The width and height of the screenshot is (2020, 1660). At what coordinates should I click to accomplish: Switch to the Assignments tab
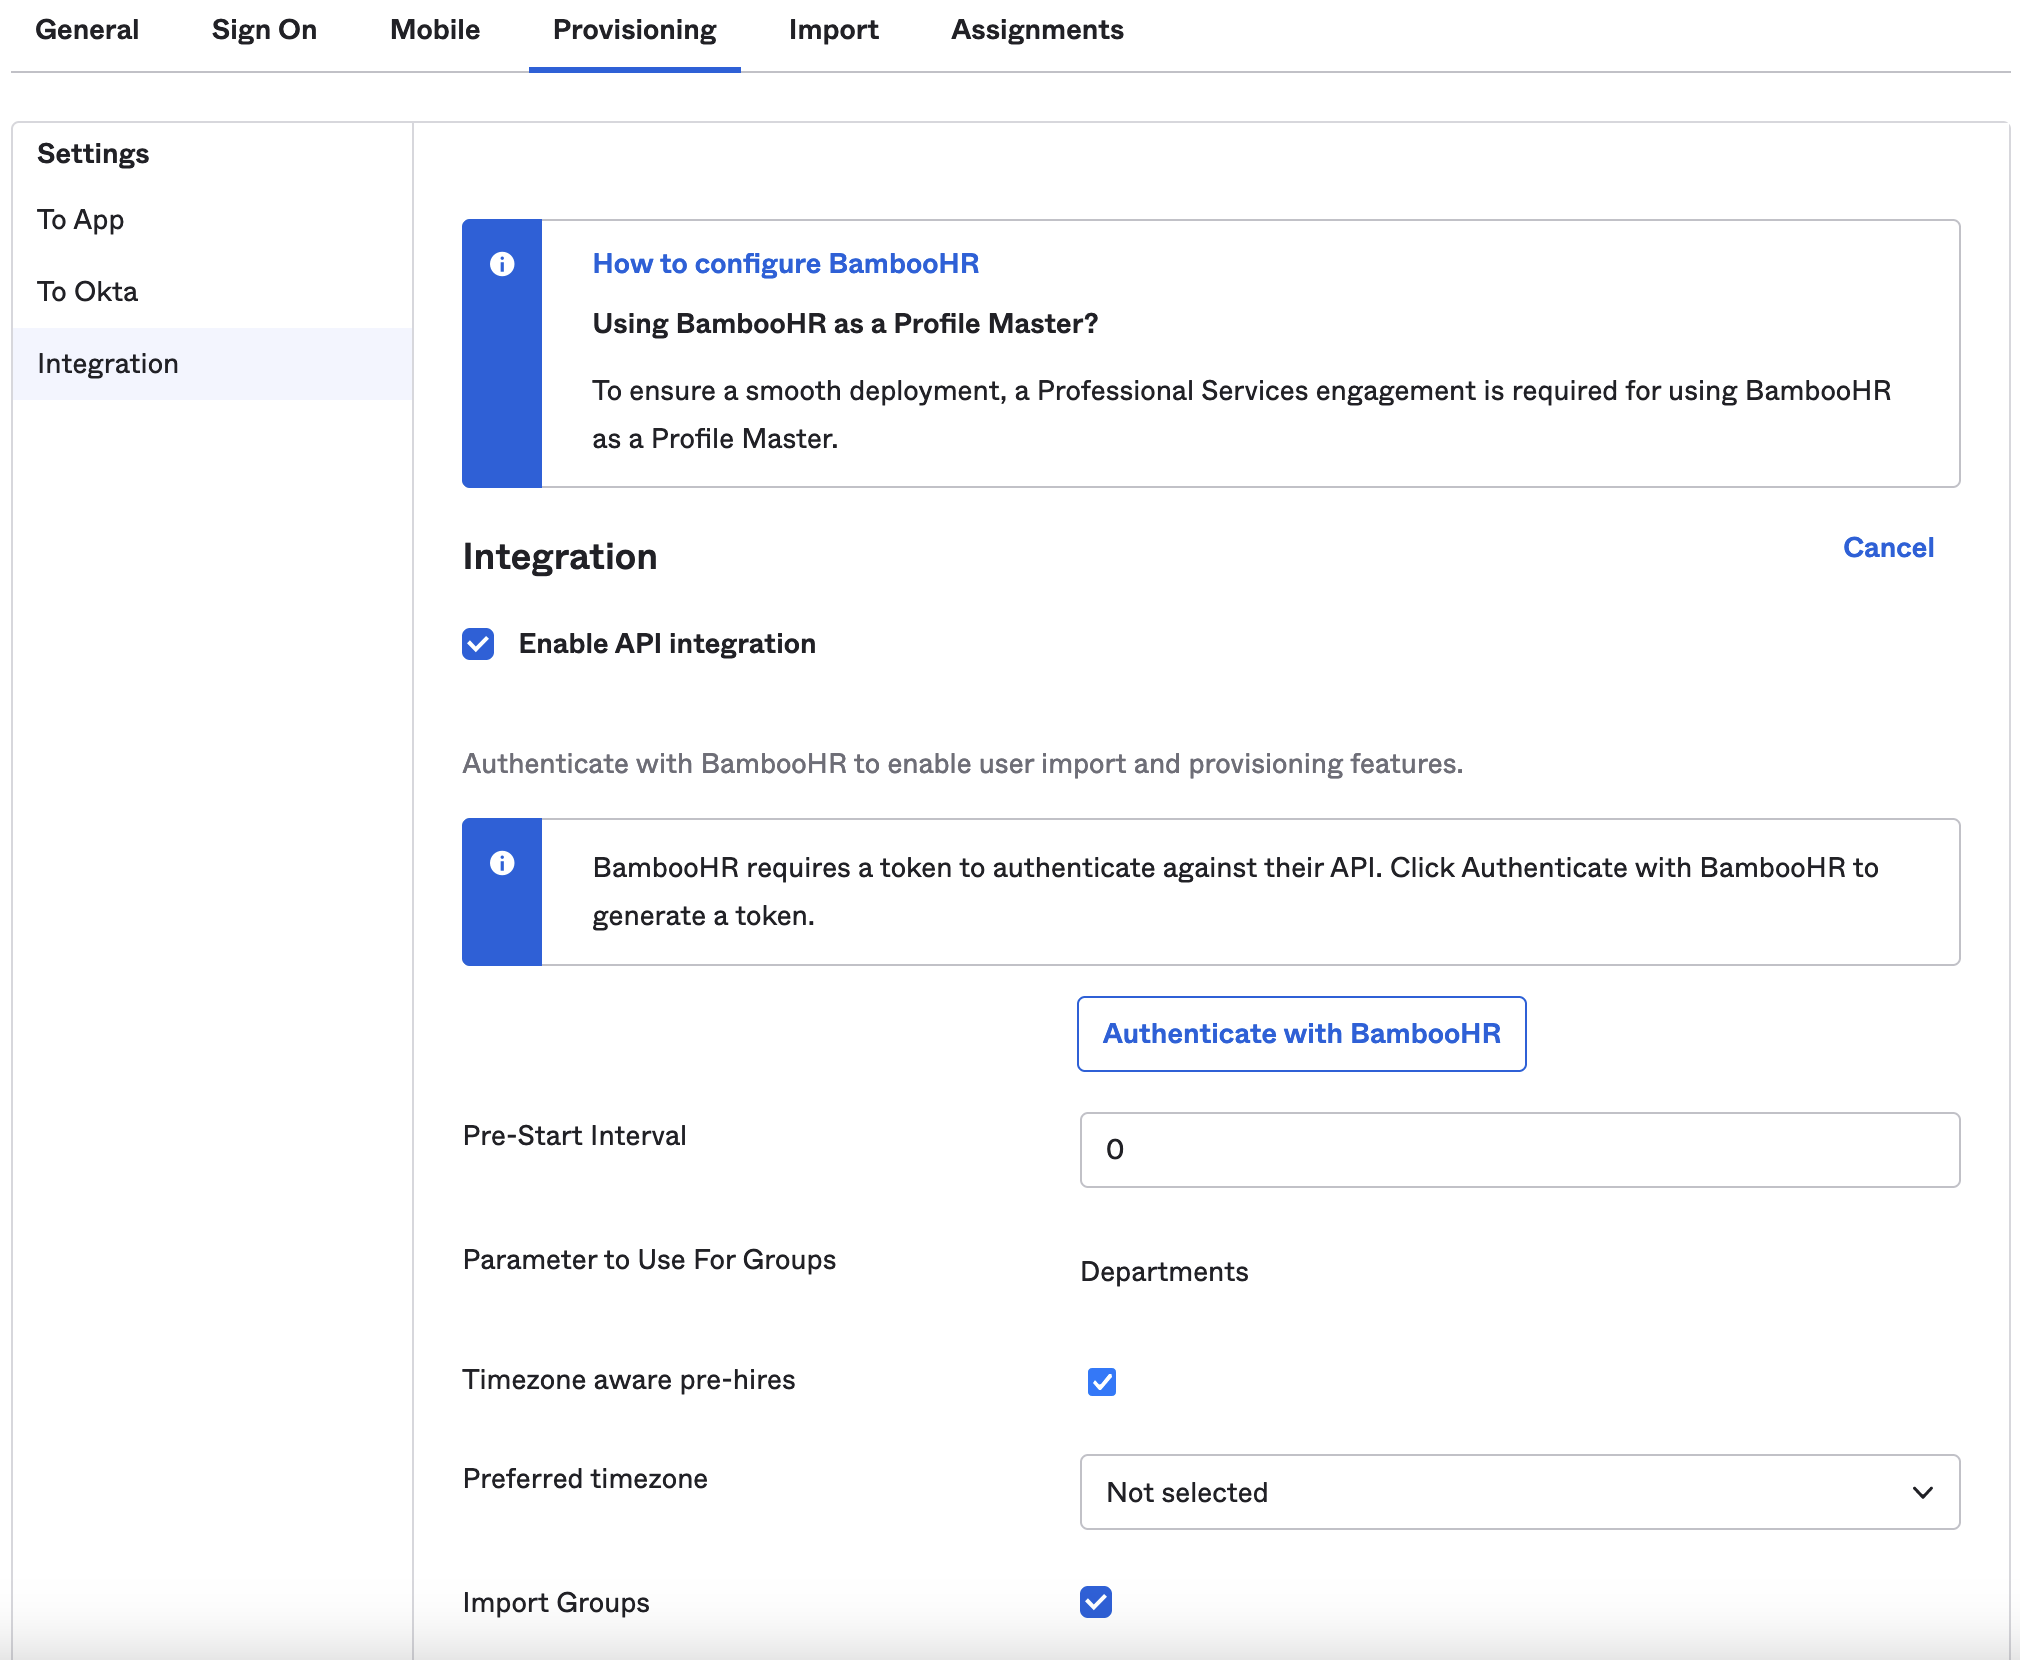(1037, 30)
